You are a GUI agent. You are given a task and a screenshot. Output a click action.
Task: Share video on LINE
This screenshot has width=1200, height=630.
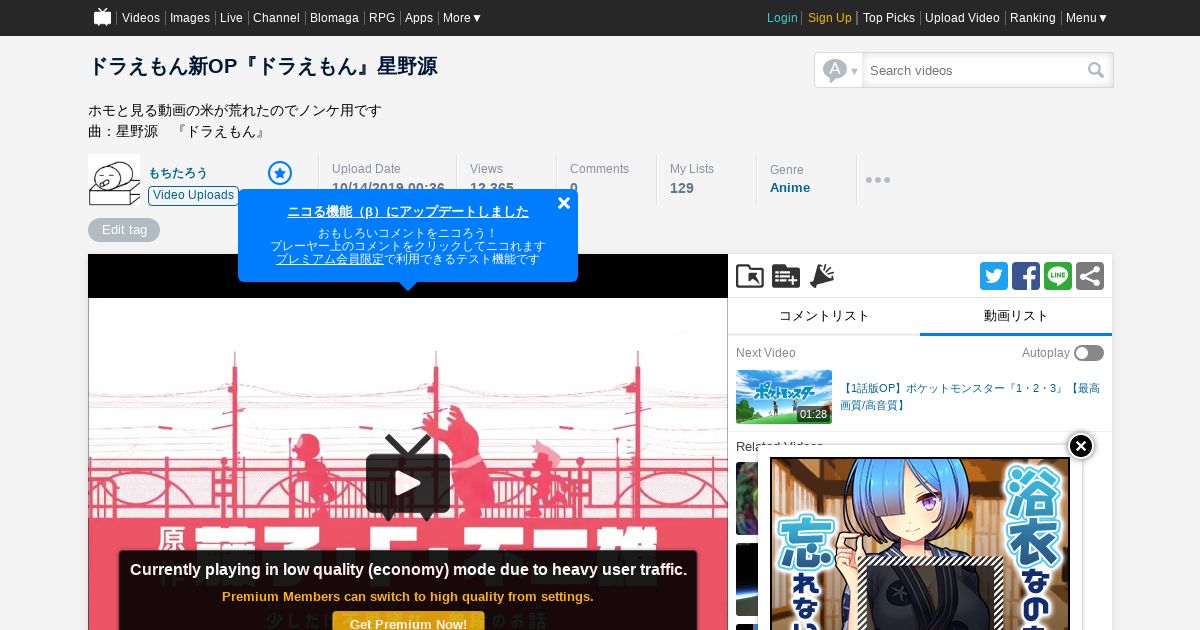[1058, 276]
